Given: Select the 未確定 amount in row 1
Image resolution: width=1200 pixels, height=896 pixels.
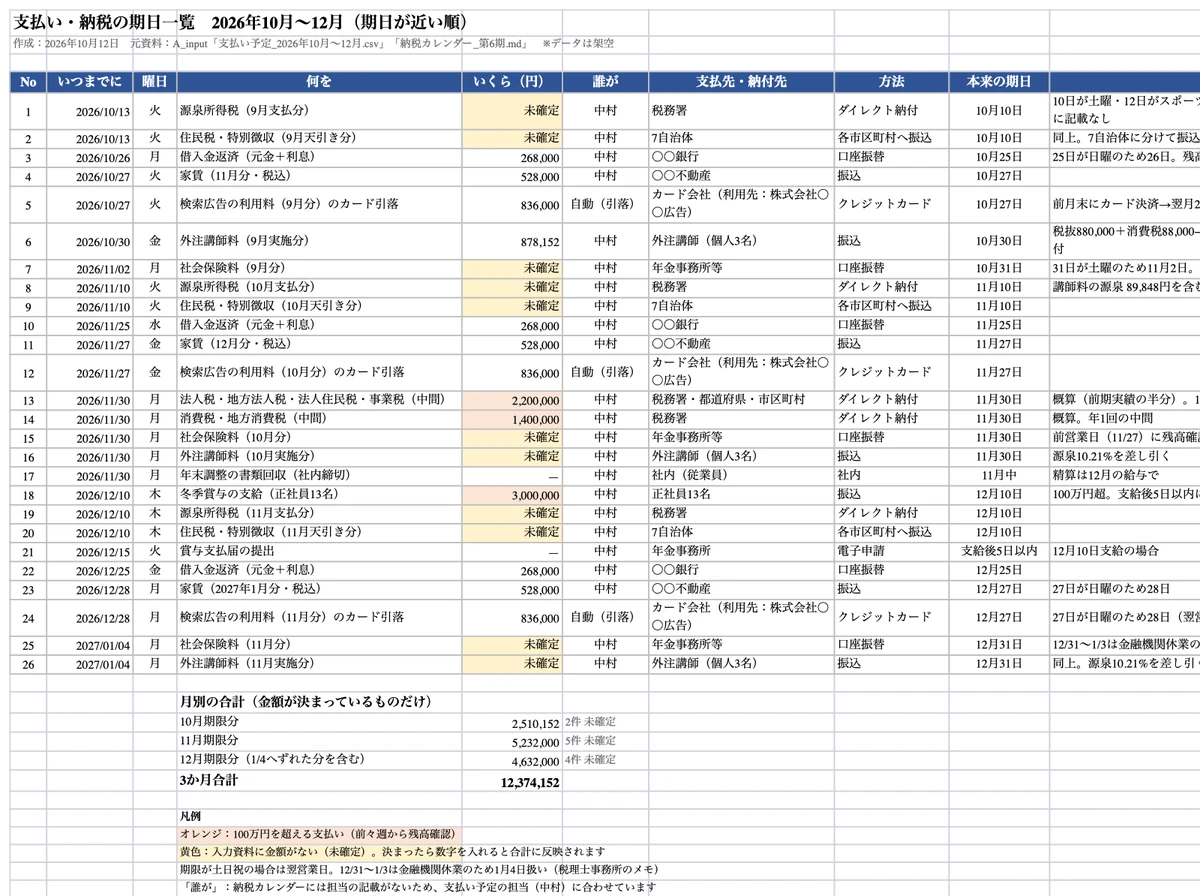Looking at the screenshot, I should click(513, 112).
